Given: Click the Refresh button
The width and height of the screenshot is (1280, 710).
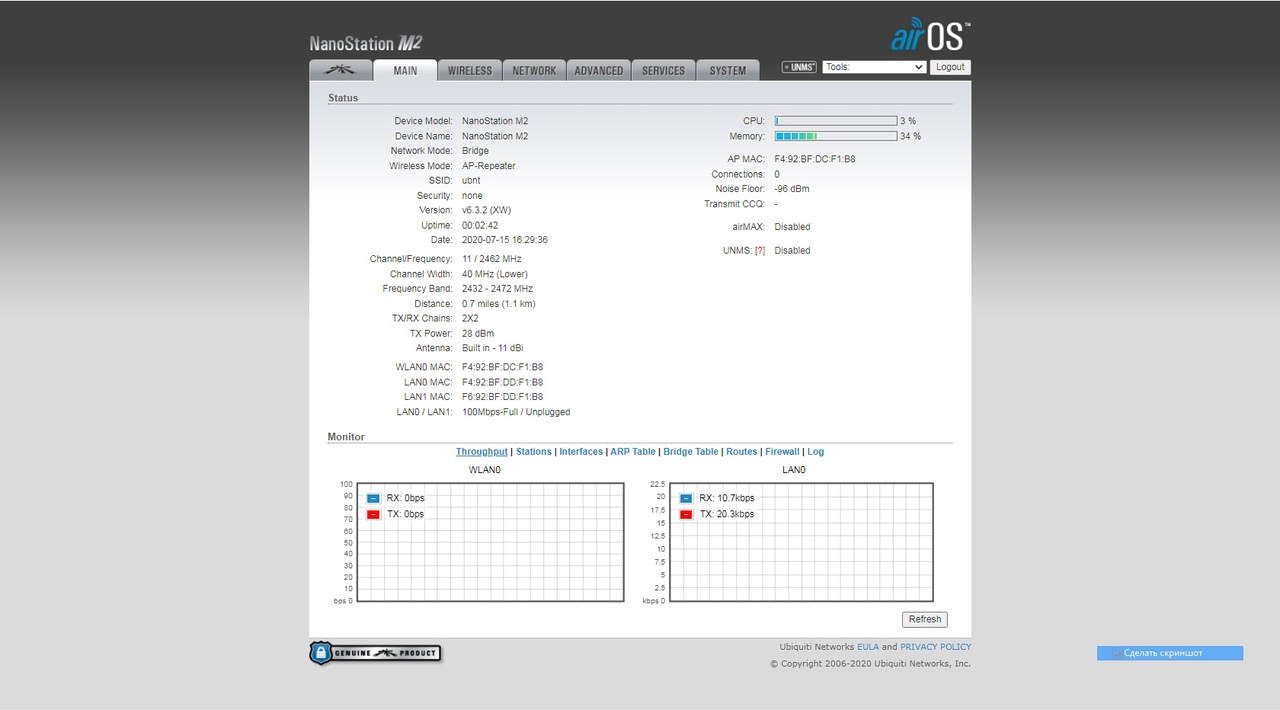Looking at the screenshot, I should [x=925, y=619].
